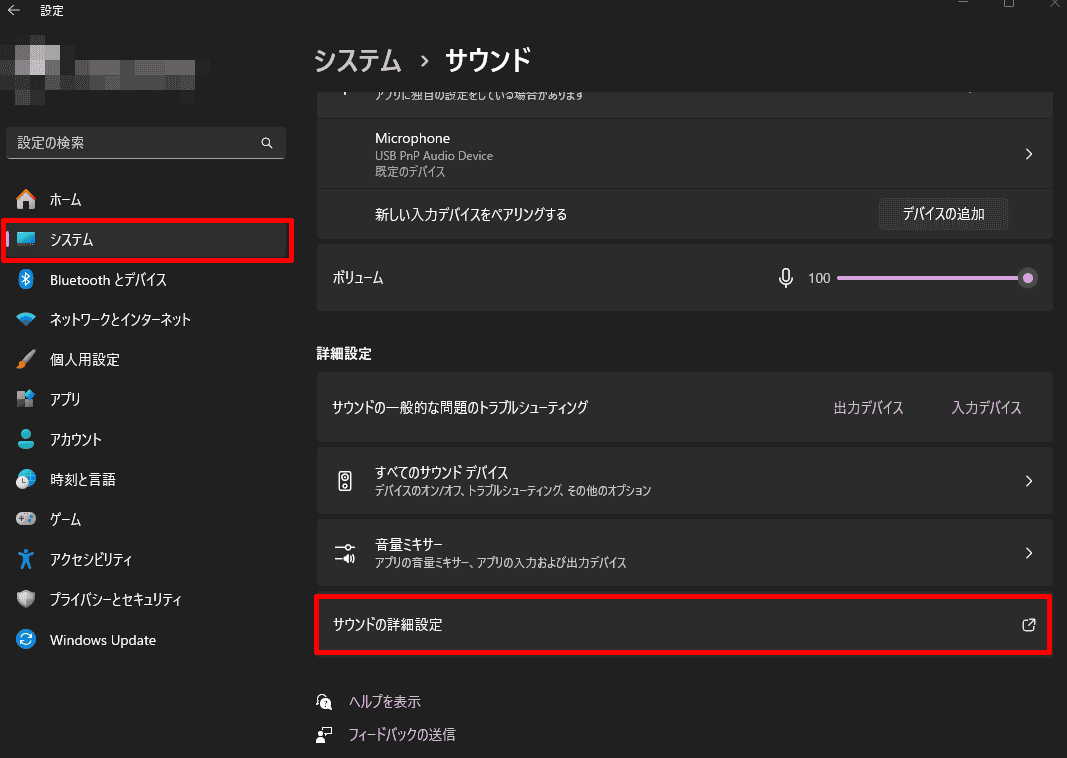The height and width of the screenshot is (758, 1067).
Task: Click the ヘルプを表示 link
Action: click(384, 702)
